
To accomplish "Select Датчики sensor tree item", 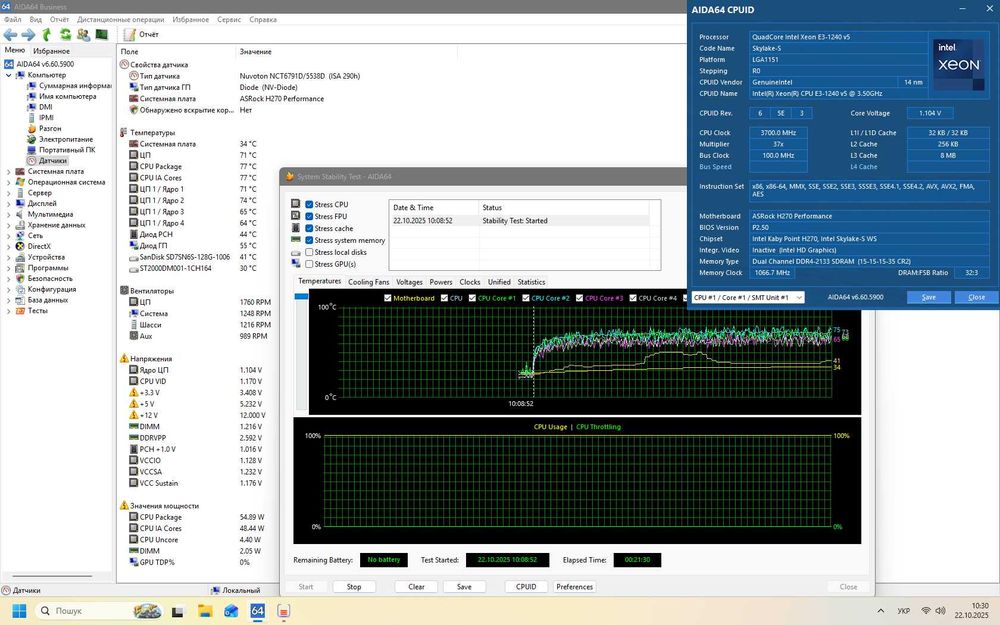I will [x=52, y=161].
